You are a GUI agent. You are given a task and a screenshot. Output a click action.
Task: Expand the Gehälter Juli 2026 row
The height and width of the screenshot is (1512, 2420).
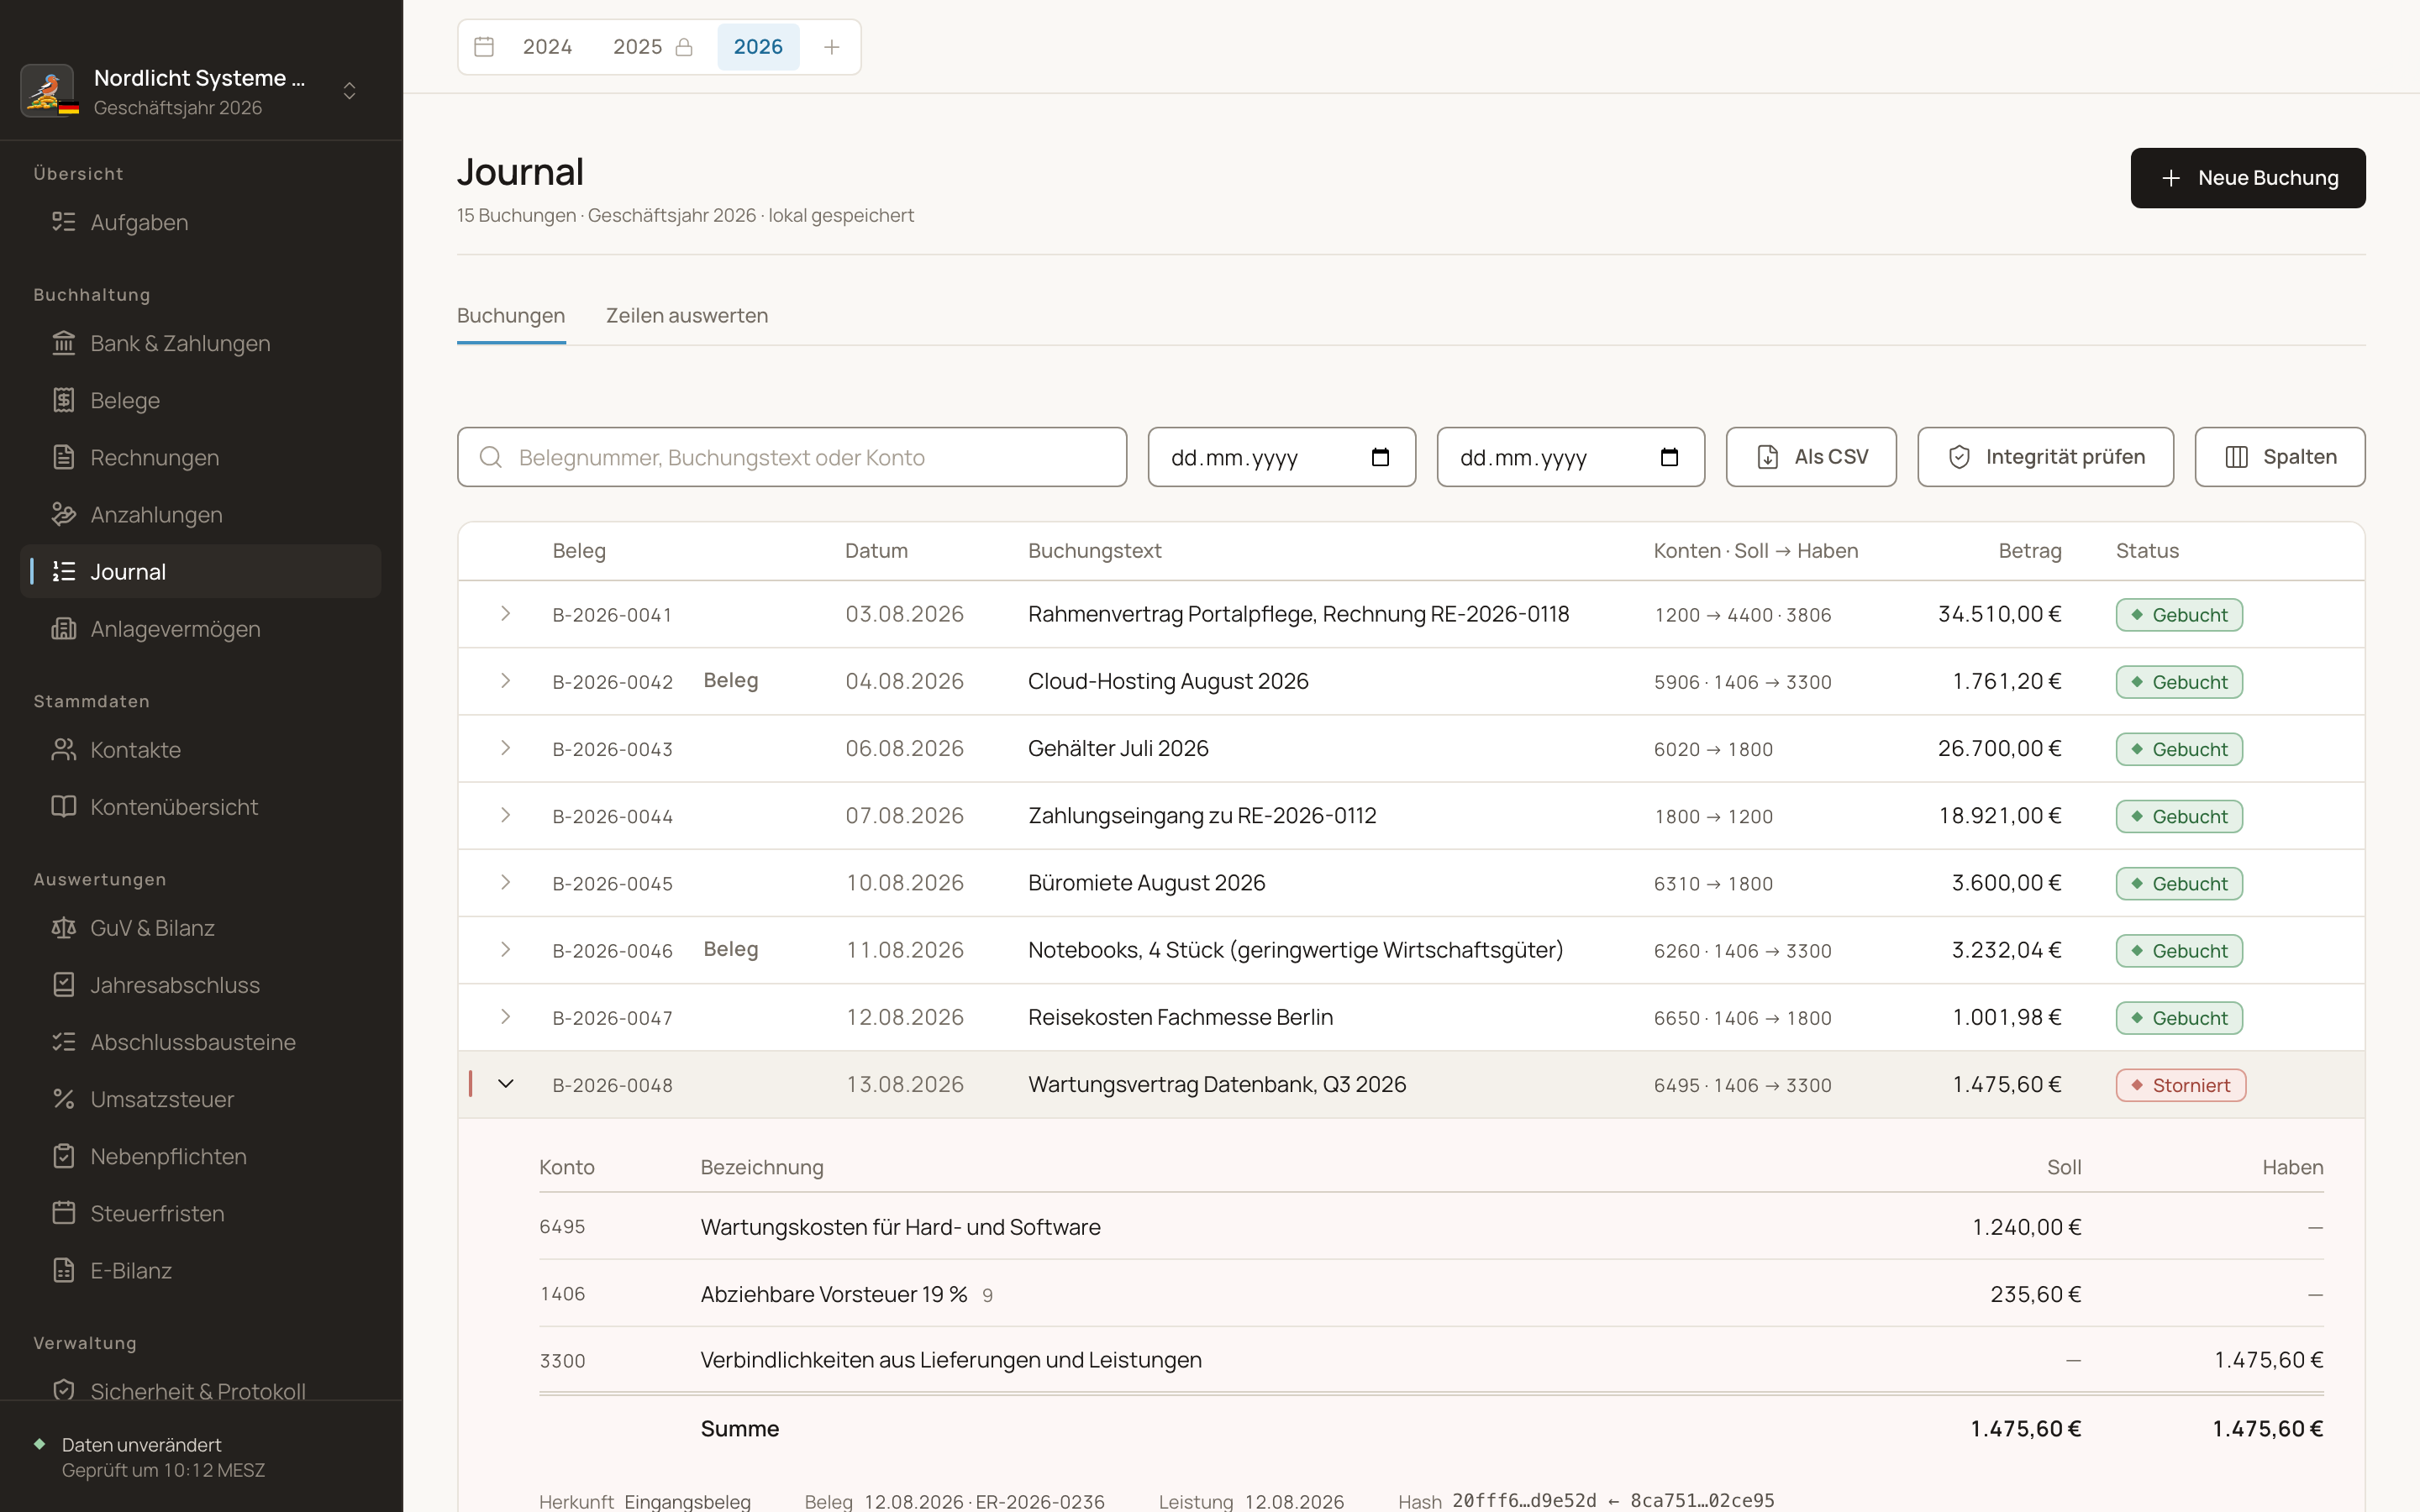coord(506,748)
